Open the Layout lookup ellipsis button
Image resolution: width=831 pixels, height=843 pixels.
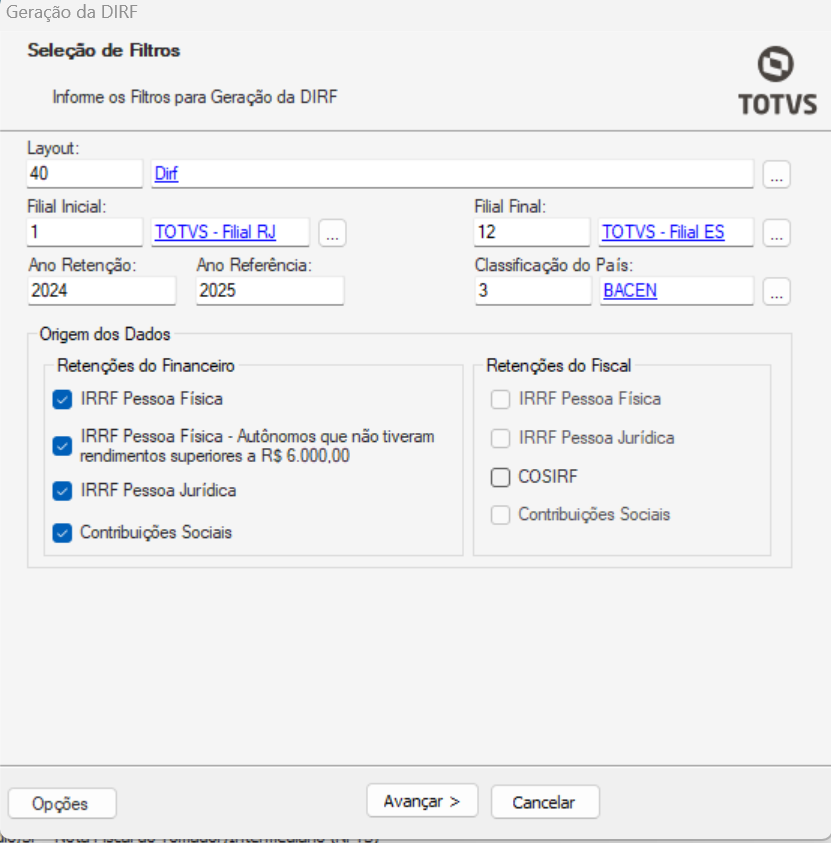[x=776, y=174]
